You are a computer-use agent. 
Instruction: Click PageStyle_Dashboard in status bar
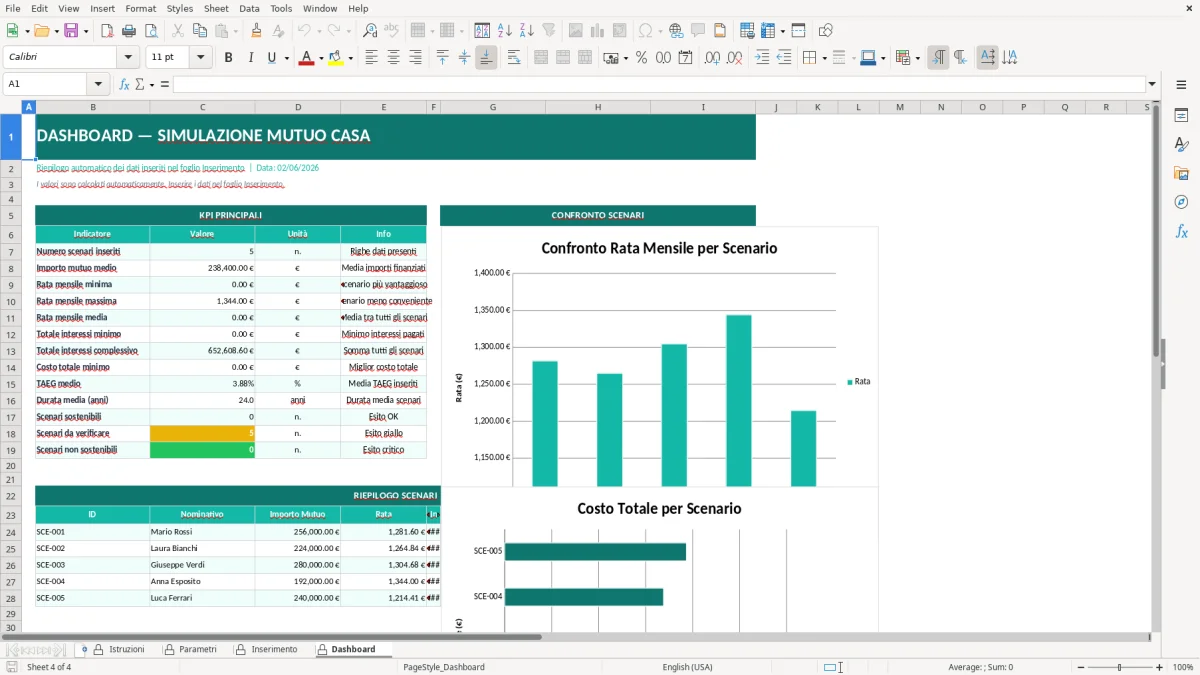pos(444,667)
